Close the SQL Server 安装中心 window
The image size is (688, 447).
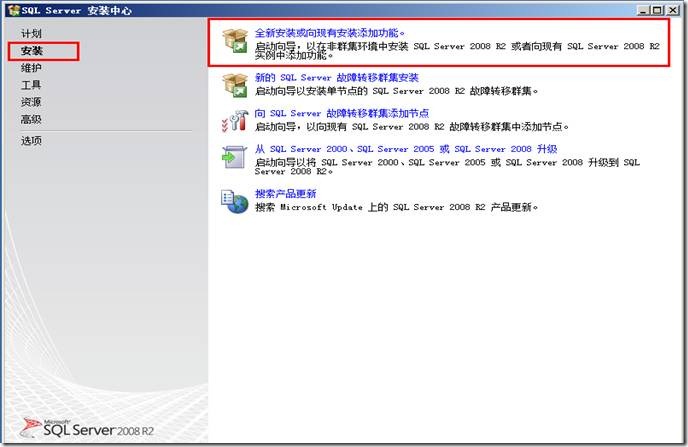672,10
